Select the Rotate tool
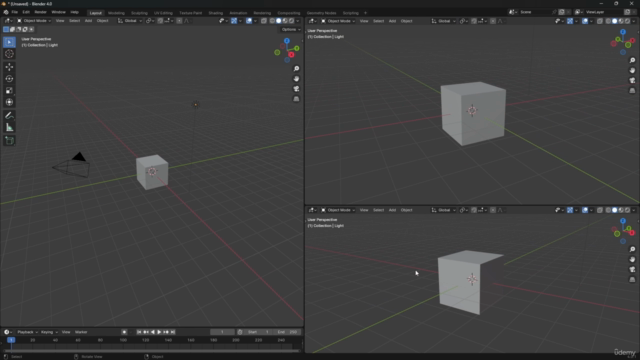640x360 pixels. click(9, 79)
